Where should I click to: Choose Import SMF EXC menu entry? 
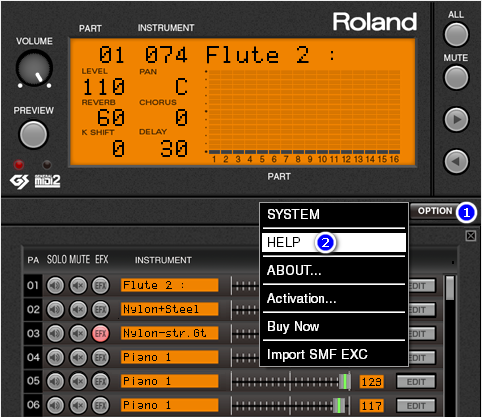tap(334, 354)
